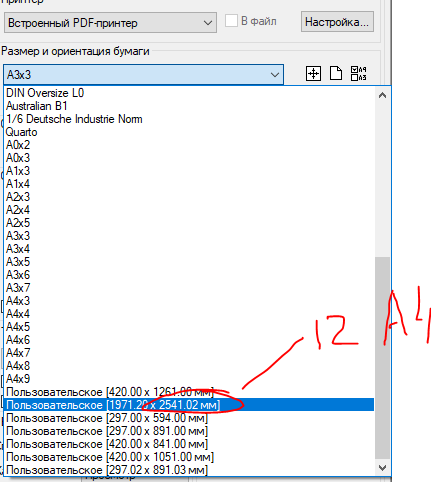Pick the "Quarto" paper format

click(x=189, y=132)
